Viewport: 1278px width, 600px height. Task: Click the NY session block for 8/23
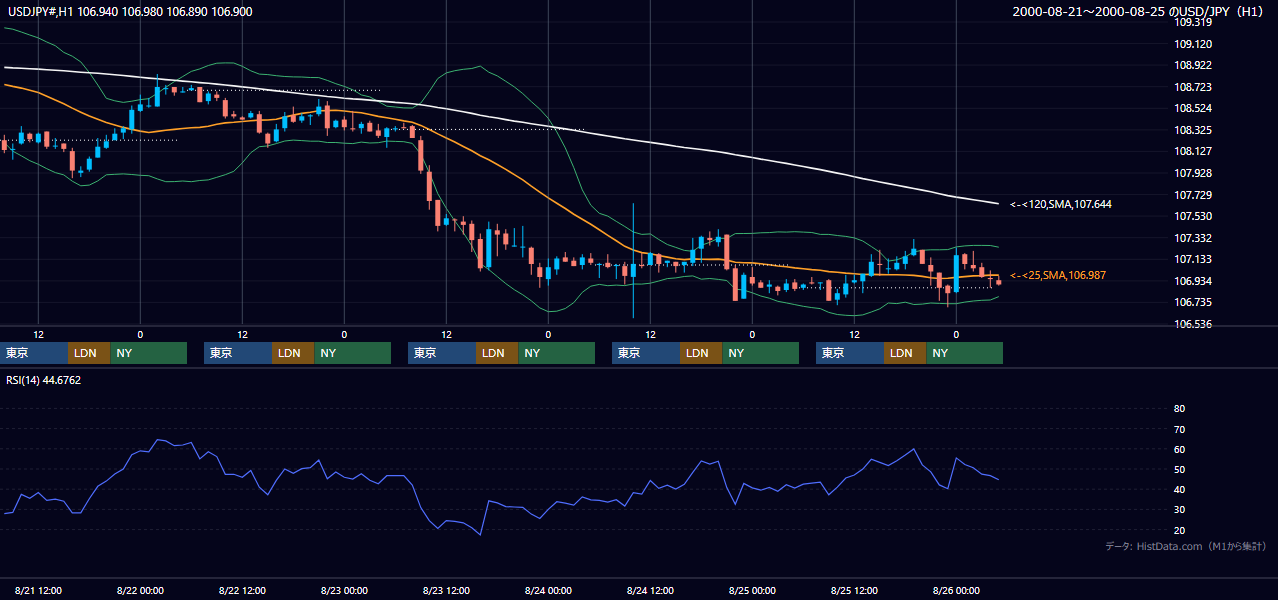(556, 353)
